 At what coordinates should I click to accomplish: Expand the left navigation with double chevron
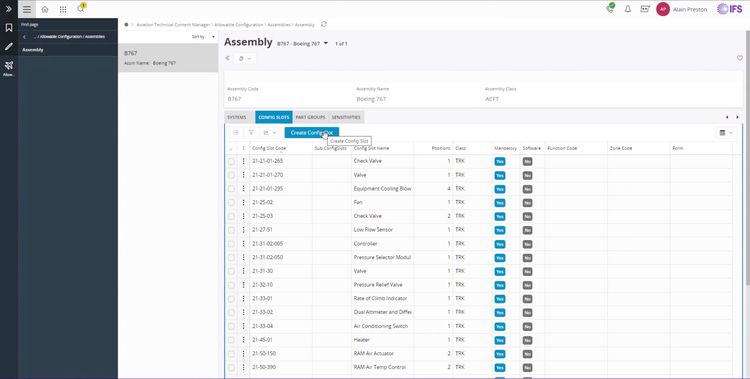pos(9,9)
